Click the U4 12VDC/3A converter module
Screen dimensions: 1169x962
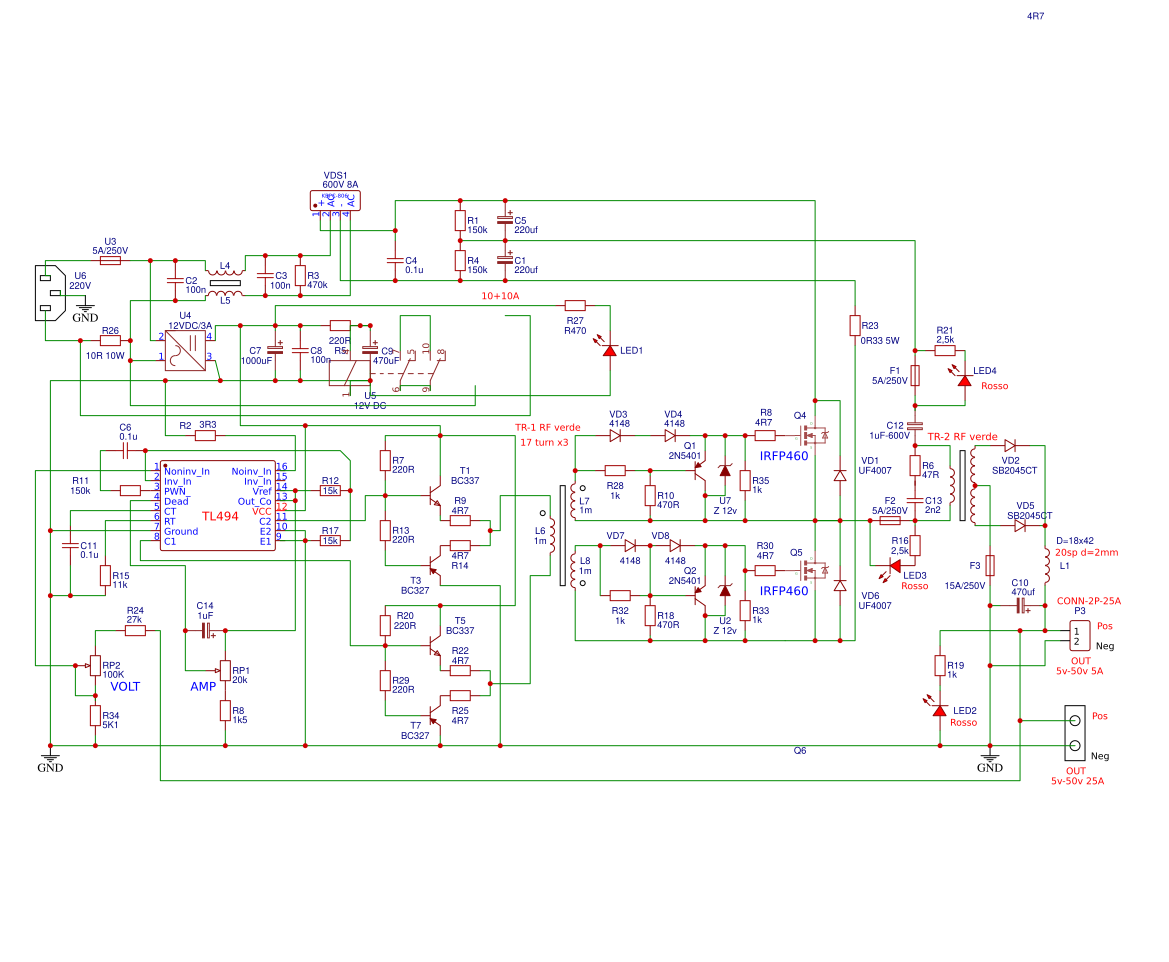[x=185, y=351]
